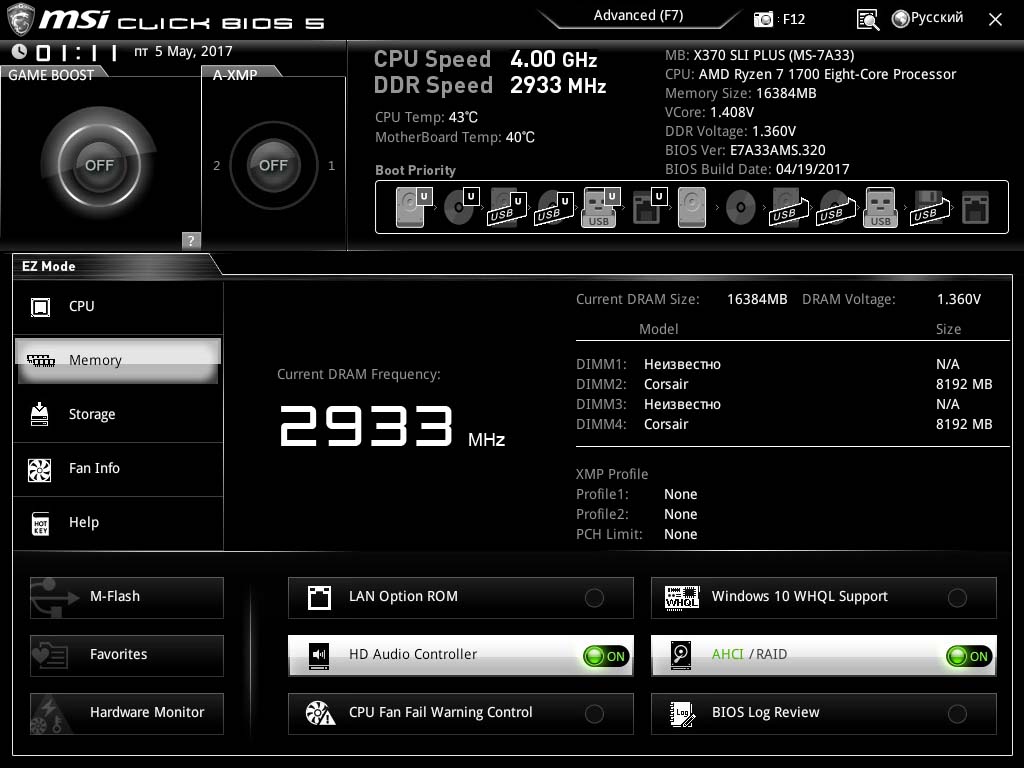This screenshot has height=768, width=1024.
Task: Click the PCH Limit None value
Action: point(680,534)
